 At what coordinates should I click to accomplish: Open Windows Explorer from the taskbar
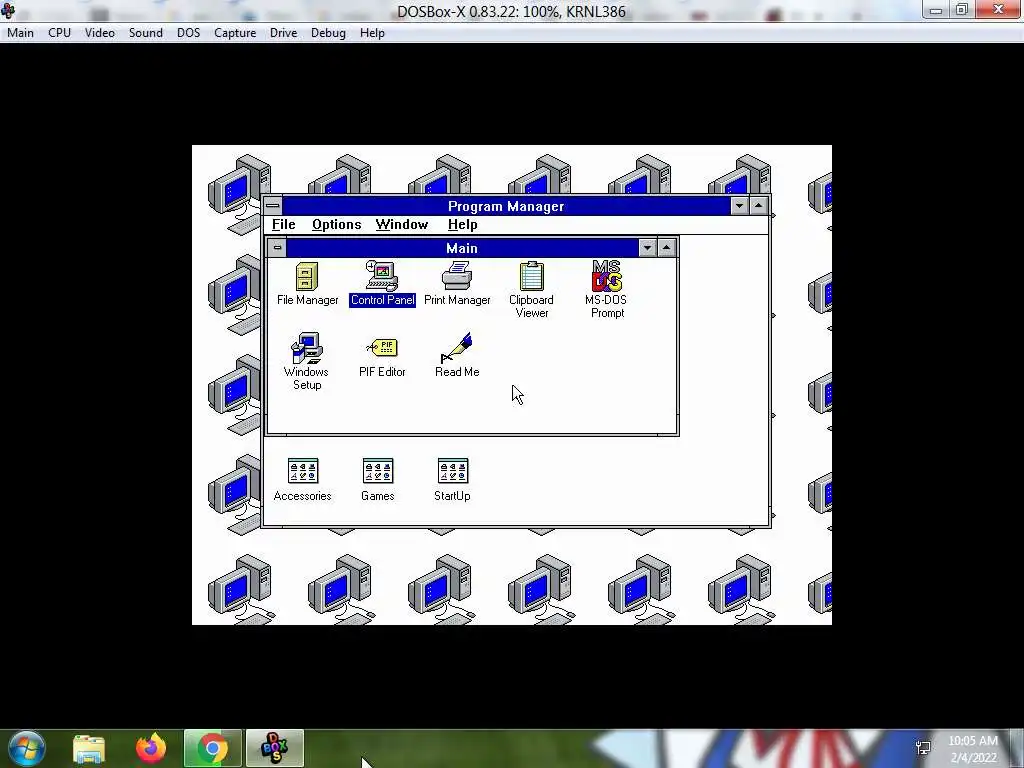89,748
